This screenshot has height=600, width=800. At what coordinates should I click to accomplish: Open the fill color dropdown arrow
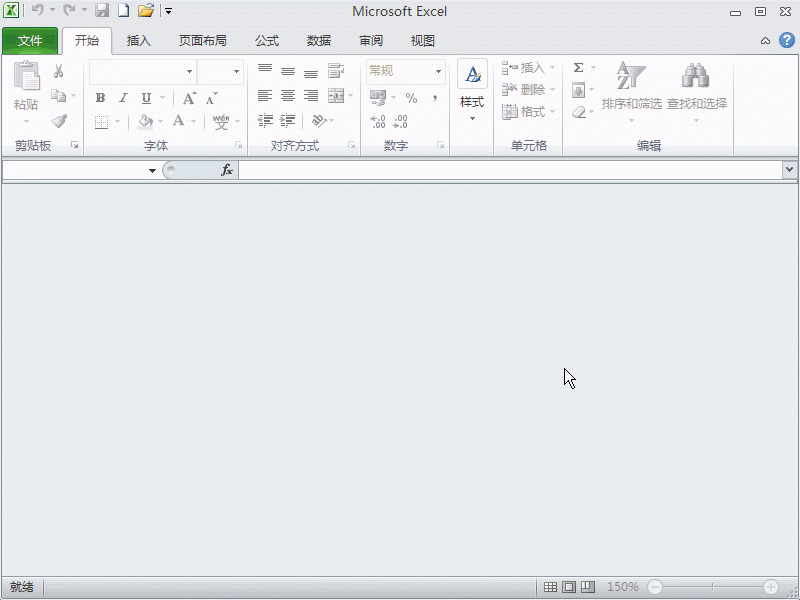(160, 122)
